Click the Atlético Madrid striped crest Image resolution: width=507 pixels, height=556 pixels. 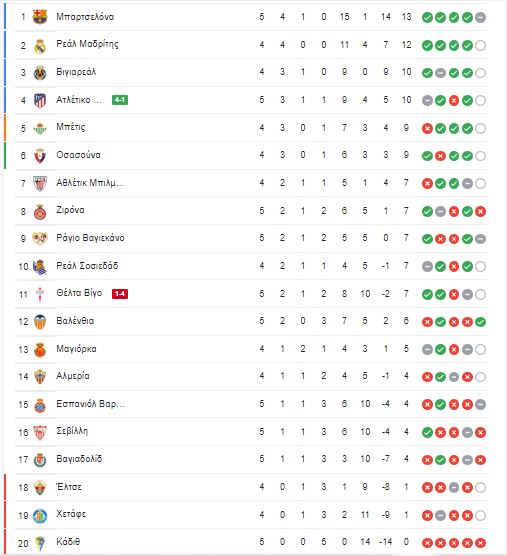pyautogui.click(x=40, y=100)
